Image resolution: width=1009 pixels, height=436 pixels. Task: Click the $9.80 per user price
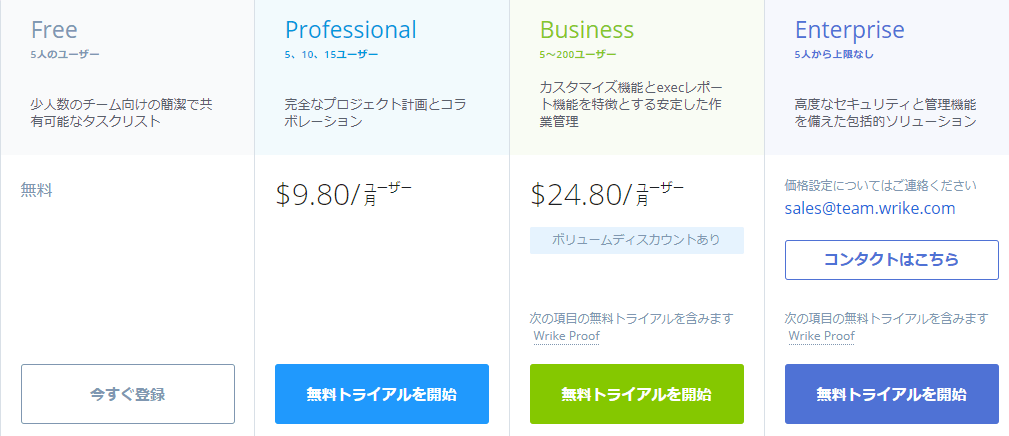pos(343,194)
